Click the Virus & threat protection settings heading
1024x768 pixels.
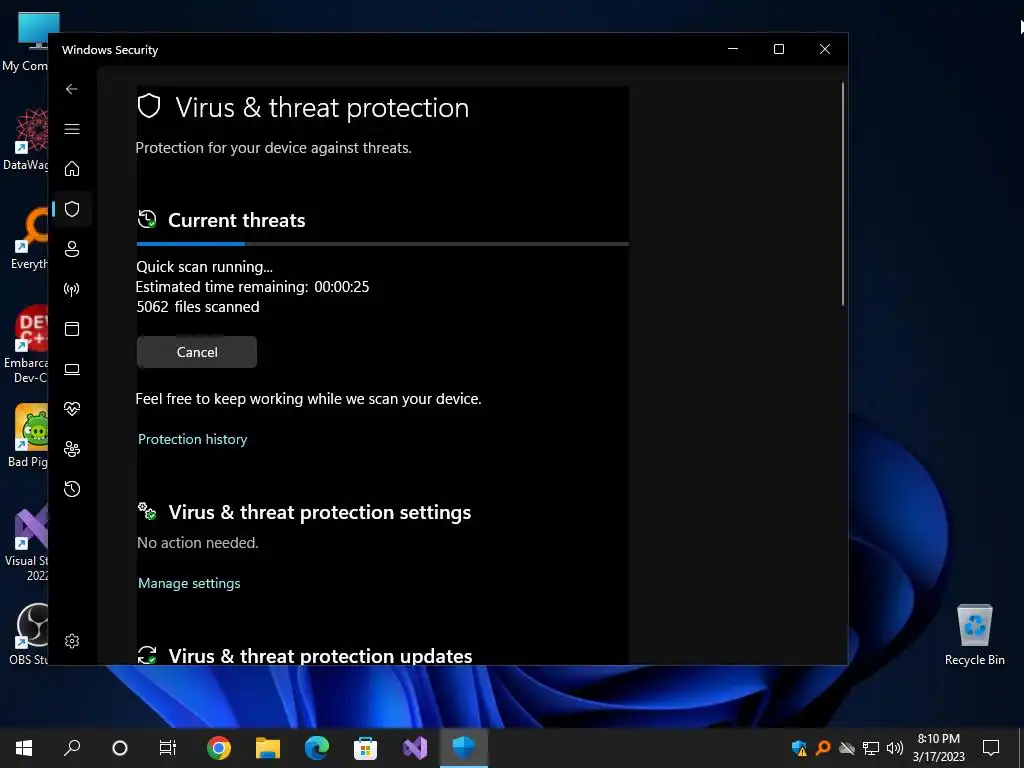click(319, 512)
